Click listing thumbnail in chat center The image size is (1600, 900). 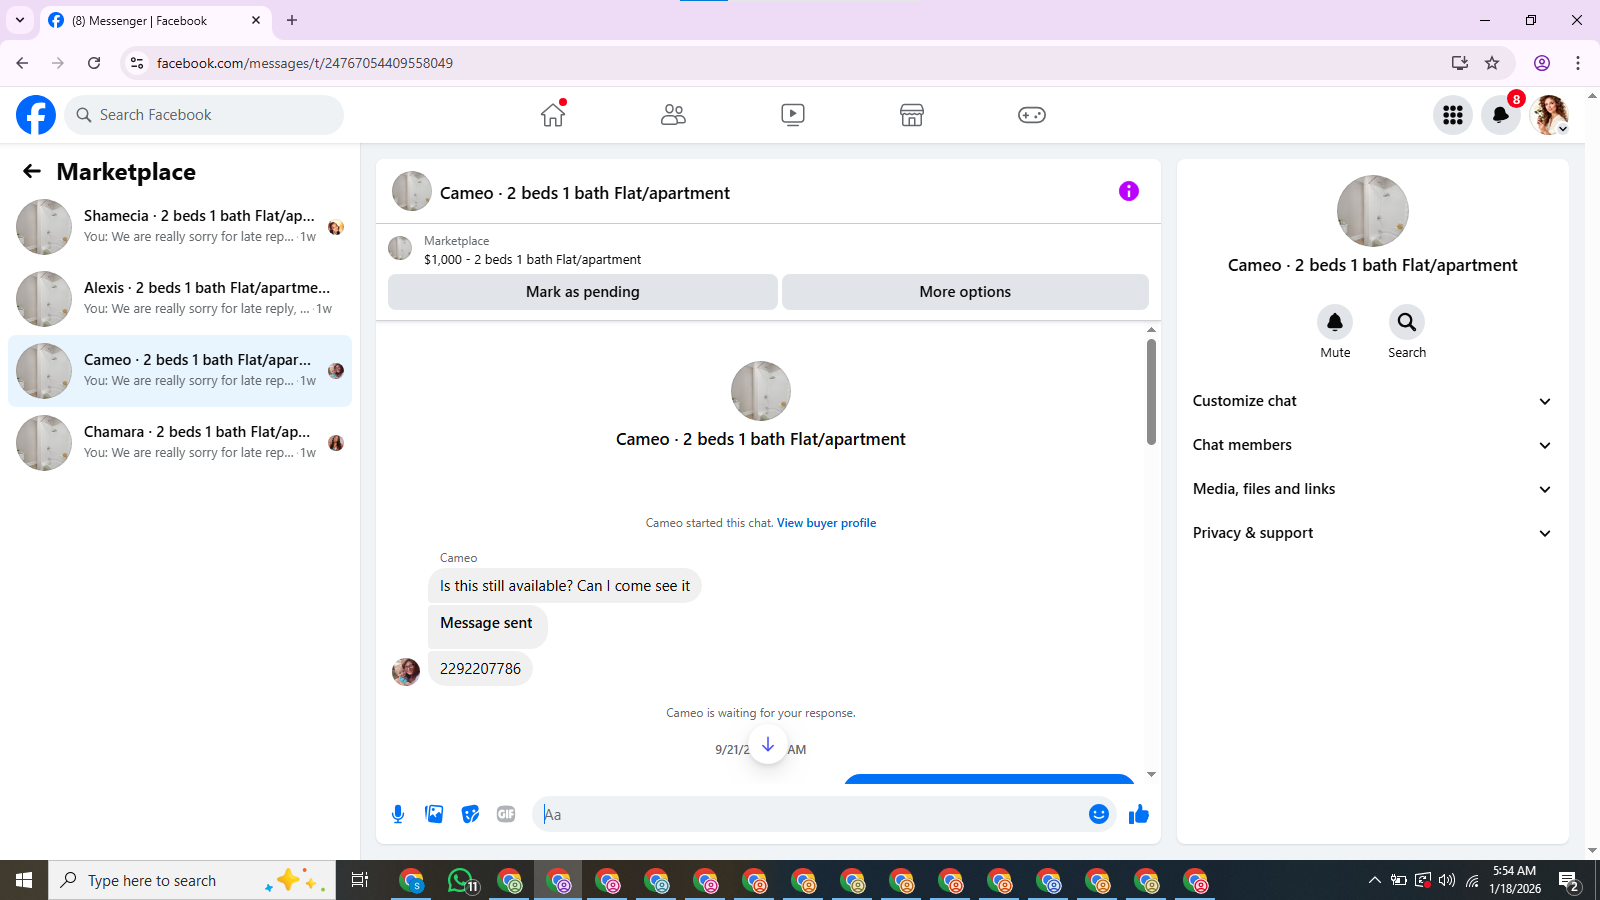click(761, 391)
